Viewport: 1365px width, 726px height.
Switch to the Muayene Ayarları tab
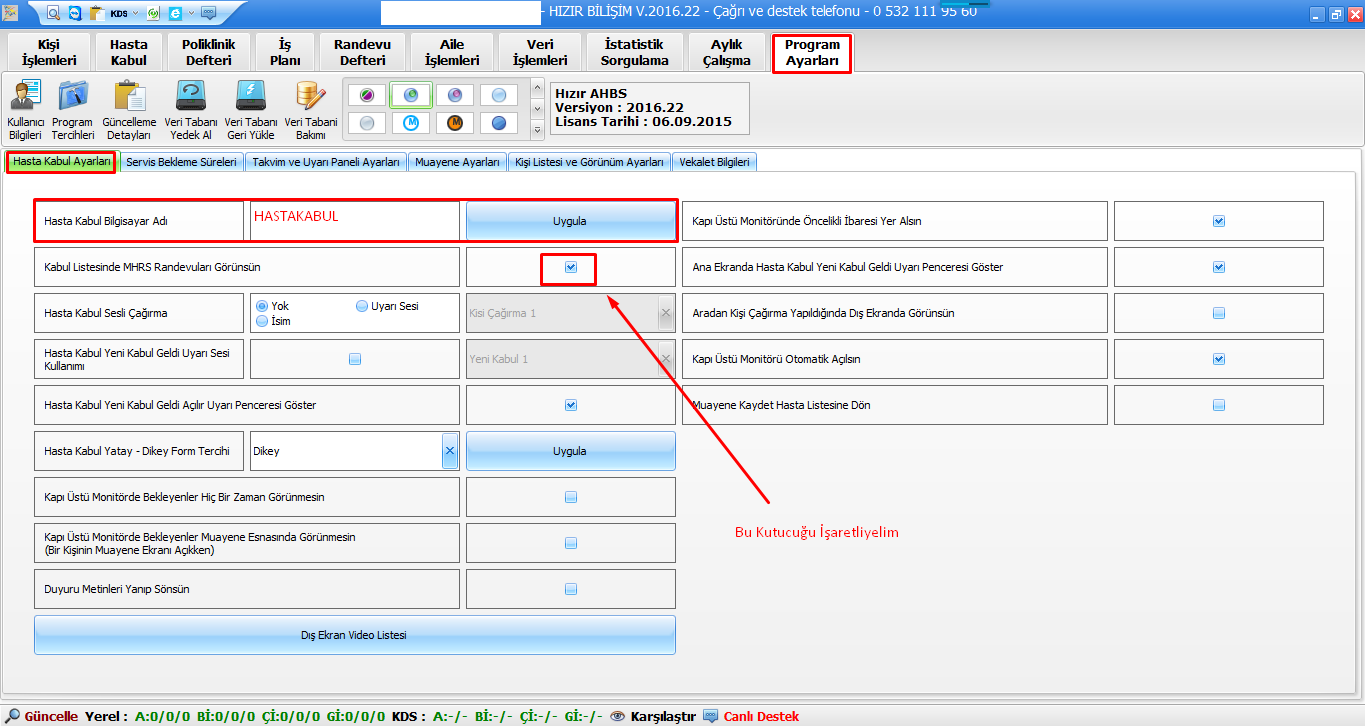[457, 162]
